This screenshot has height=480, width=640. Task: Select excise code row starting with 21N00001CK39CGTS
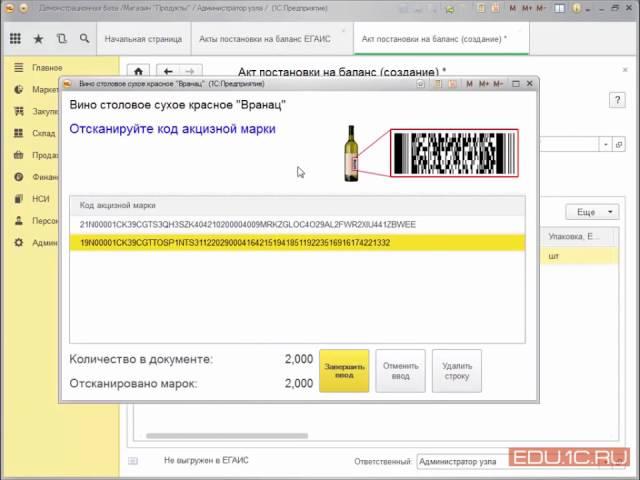coord(297,224)
